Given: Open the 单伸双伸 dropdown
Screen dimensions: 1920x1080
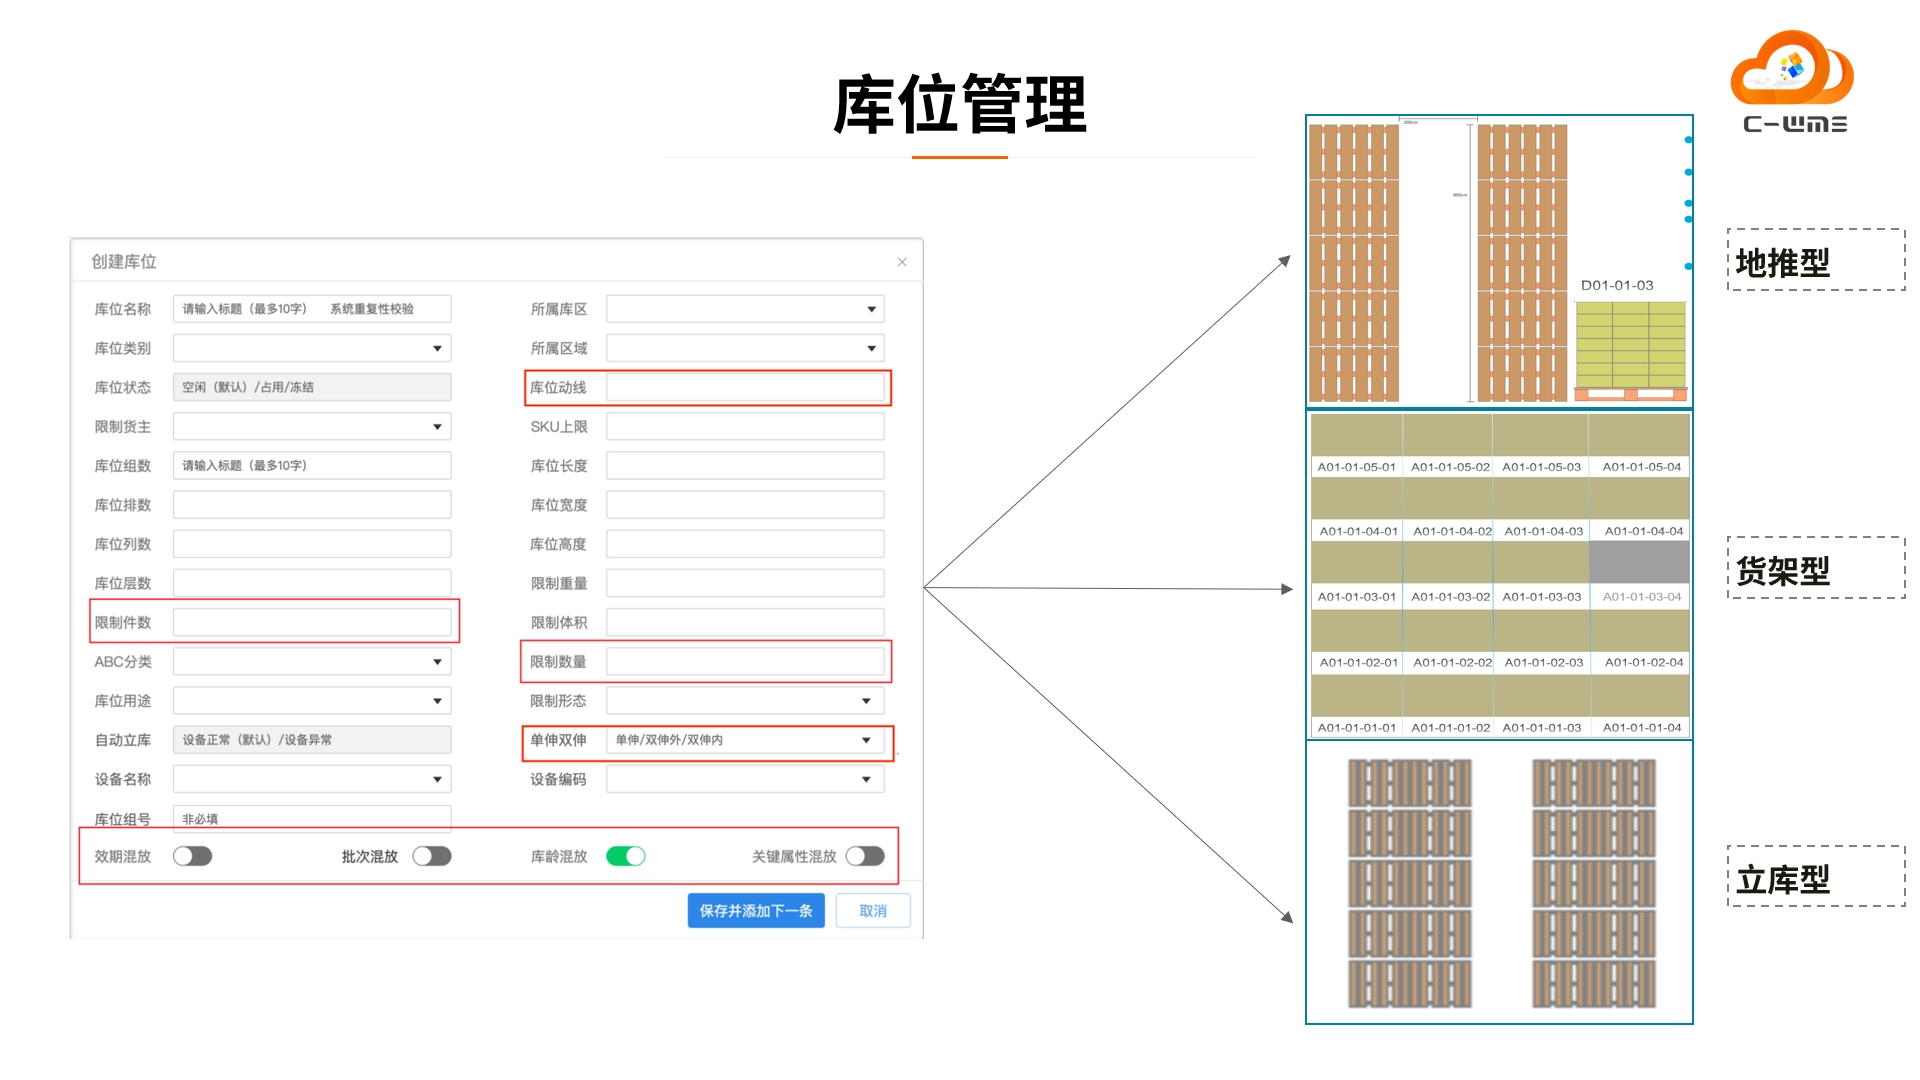Looking at the screenshot, I should point(745,740).
